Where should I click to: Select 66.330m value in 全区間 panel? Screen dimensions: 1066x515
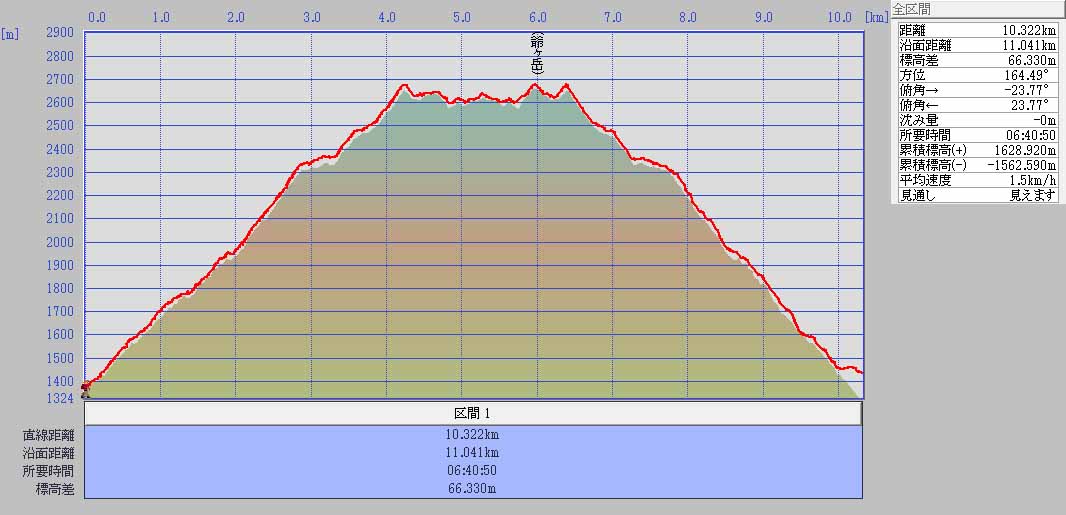coord(1032,60)
